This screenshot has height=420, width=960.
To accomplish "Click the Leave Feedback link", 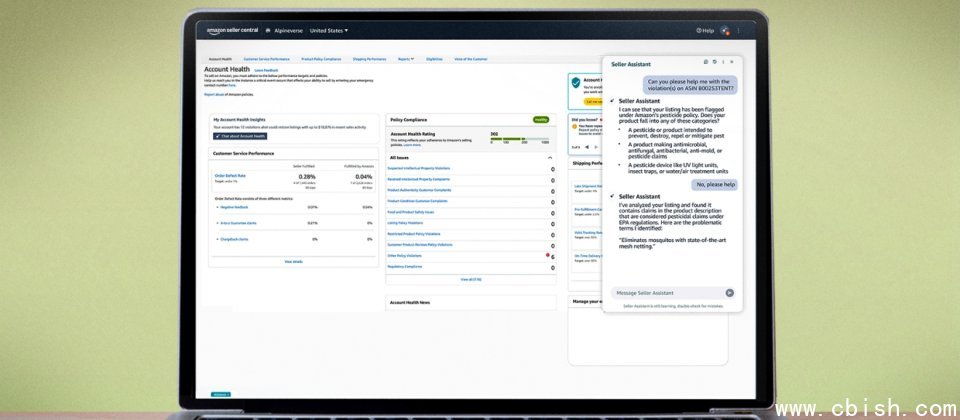I will tap(266, 70).
